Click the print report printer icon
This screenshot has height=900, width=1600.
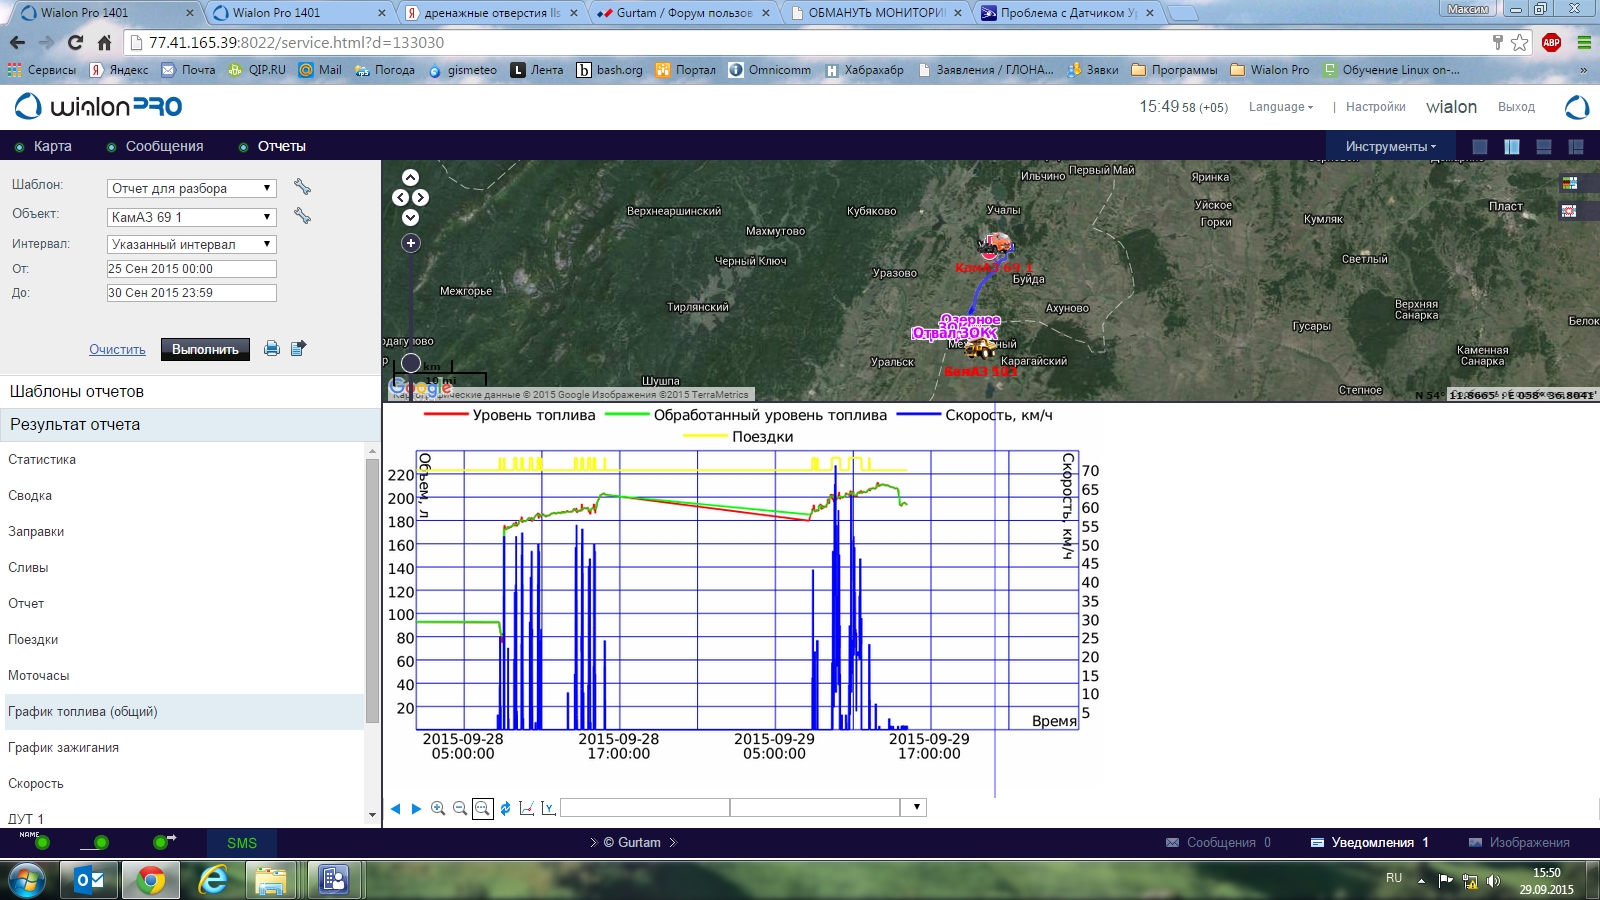[x=271, y=349]
